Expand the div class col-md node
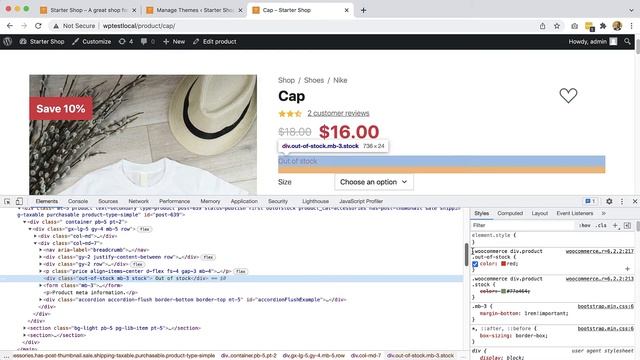The width and height of the screenshot is (640, 360). pyautogui.click(x=36, y=236)
